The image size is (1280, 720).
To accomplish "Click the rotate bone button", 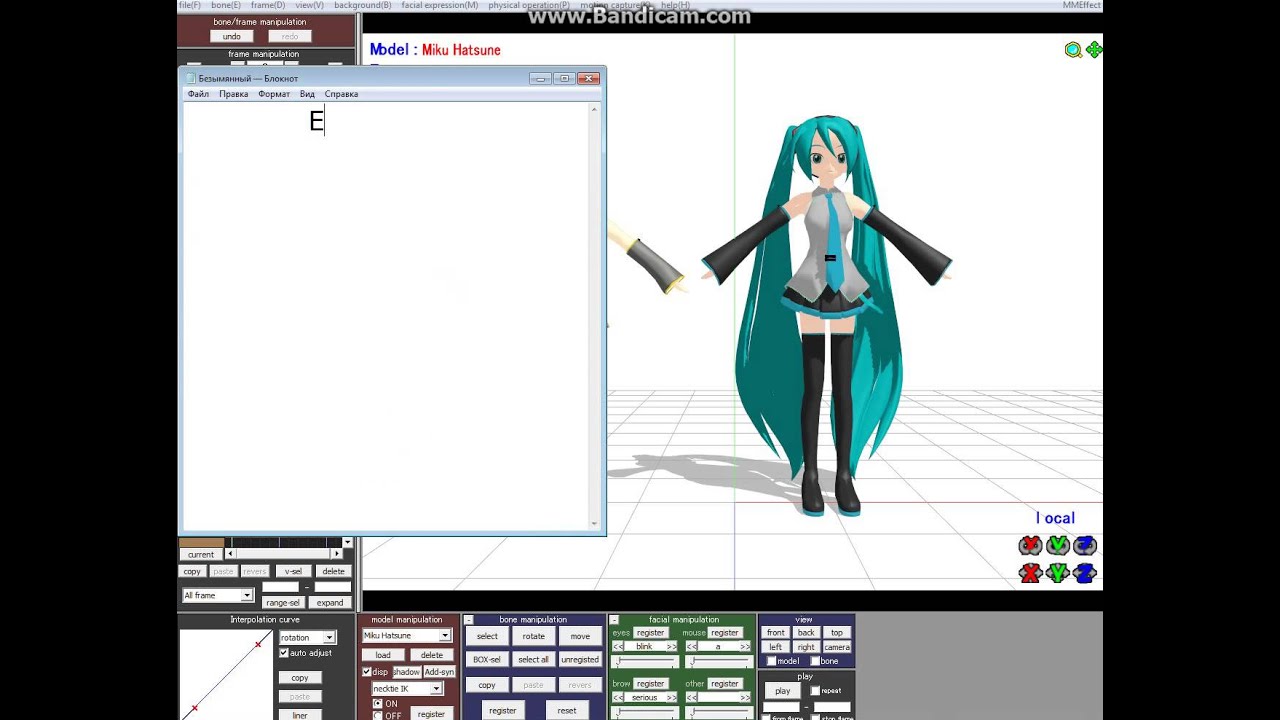I will tap(534, 636).
